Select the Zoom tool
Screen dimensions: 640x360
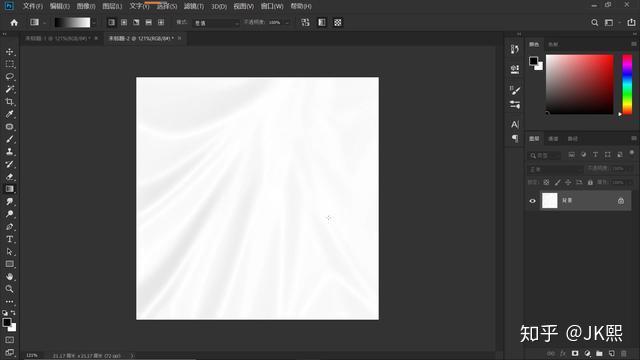(9, 289)
